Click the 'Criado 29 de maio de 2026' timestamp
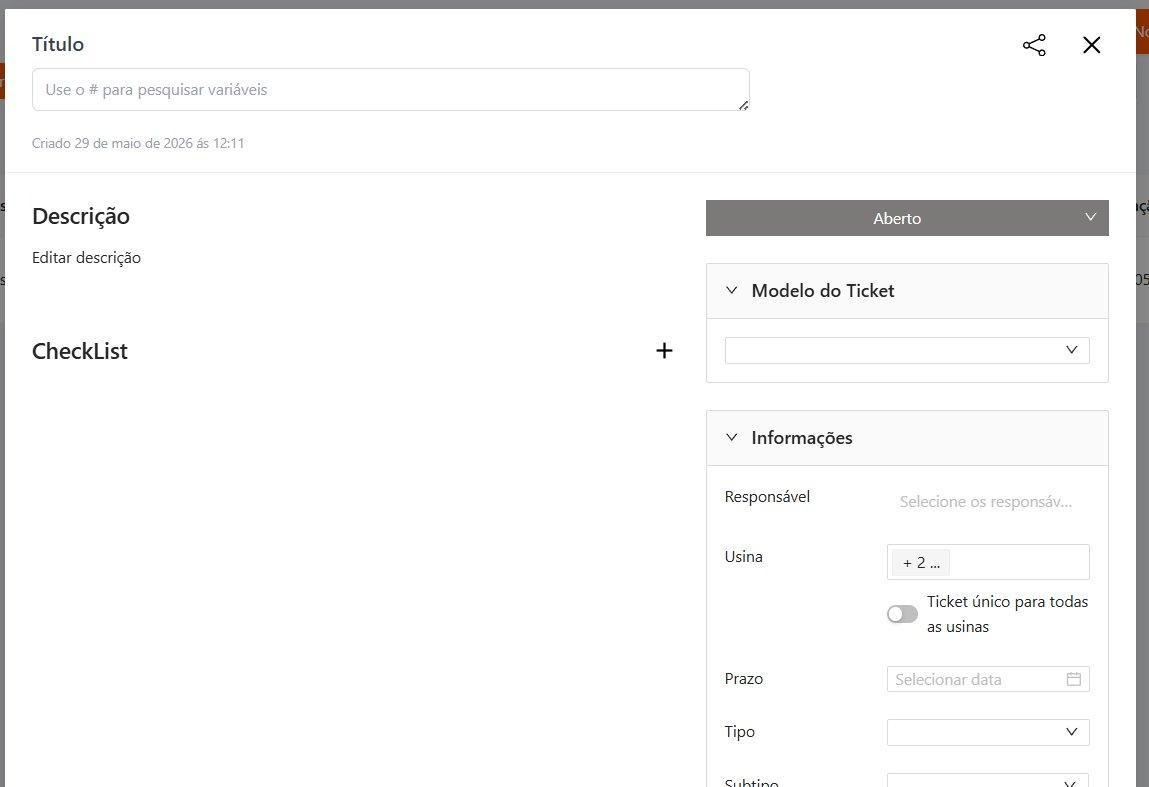1149x787 pixels. 138,144
